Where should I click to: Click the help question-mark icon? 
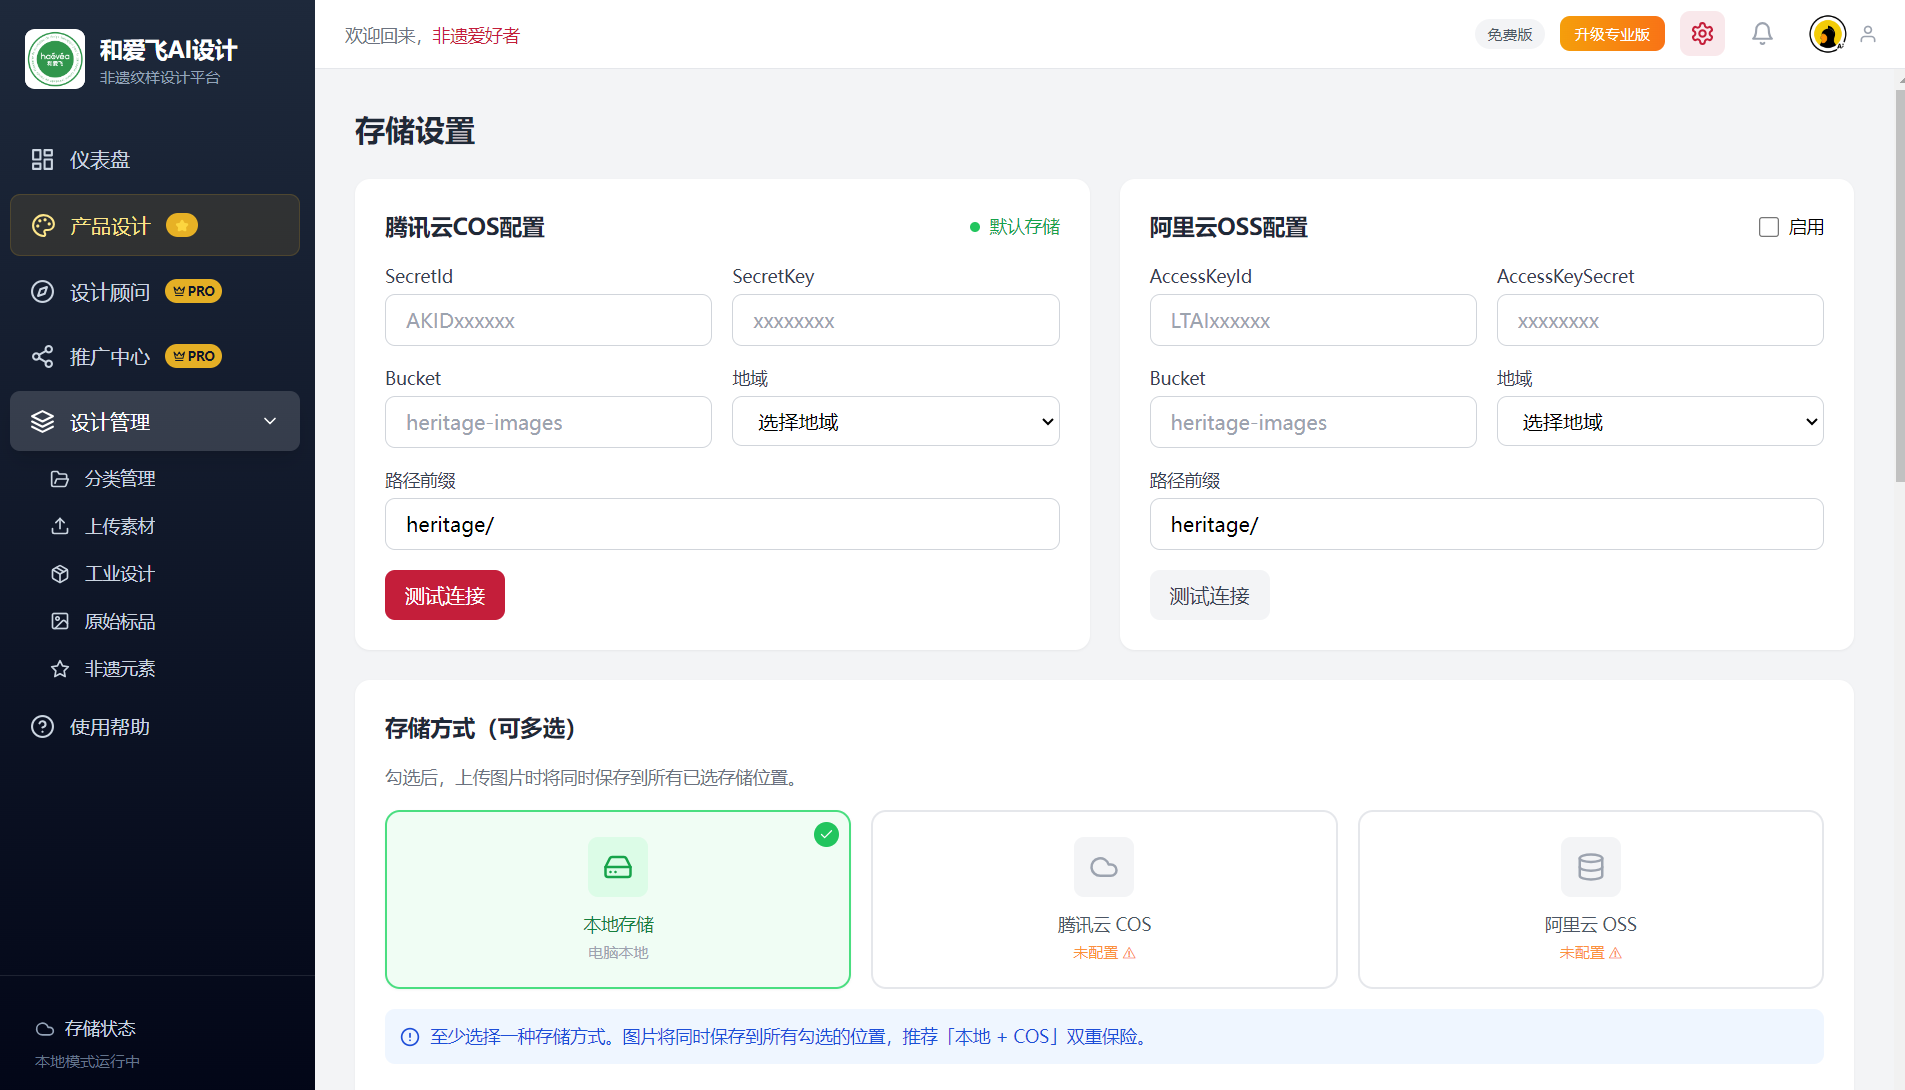(x=42, y=727)
